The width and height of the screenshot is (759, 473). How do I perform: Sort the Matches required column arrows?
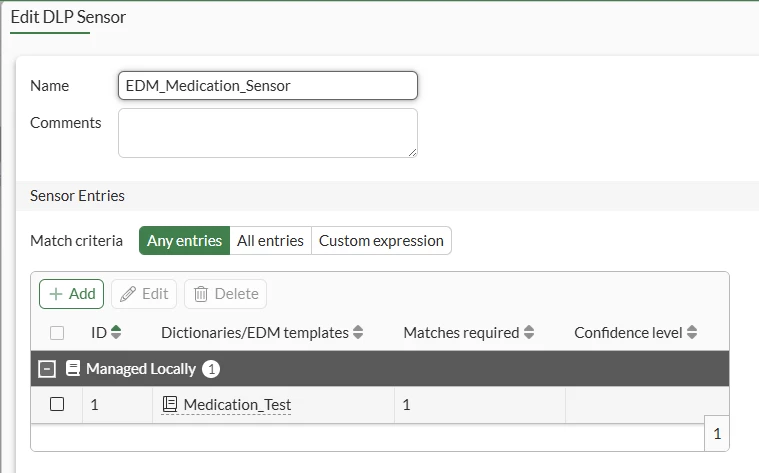[529, 332]
